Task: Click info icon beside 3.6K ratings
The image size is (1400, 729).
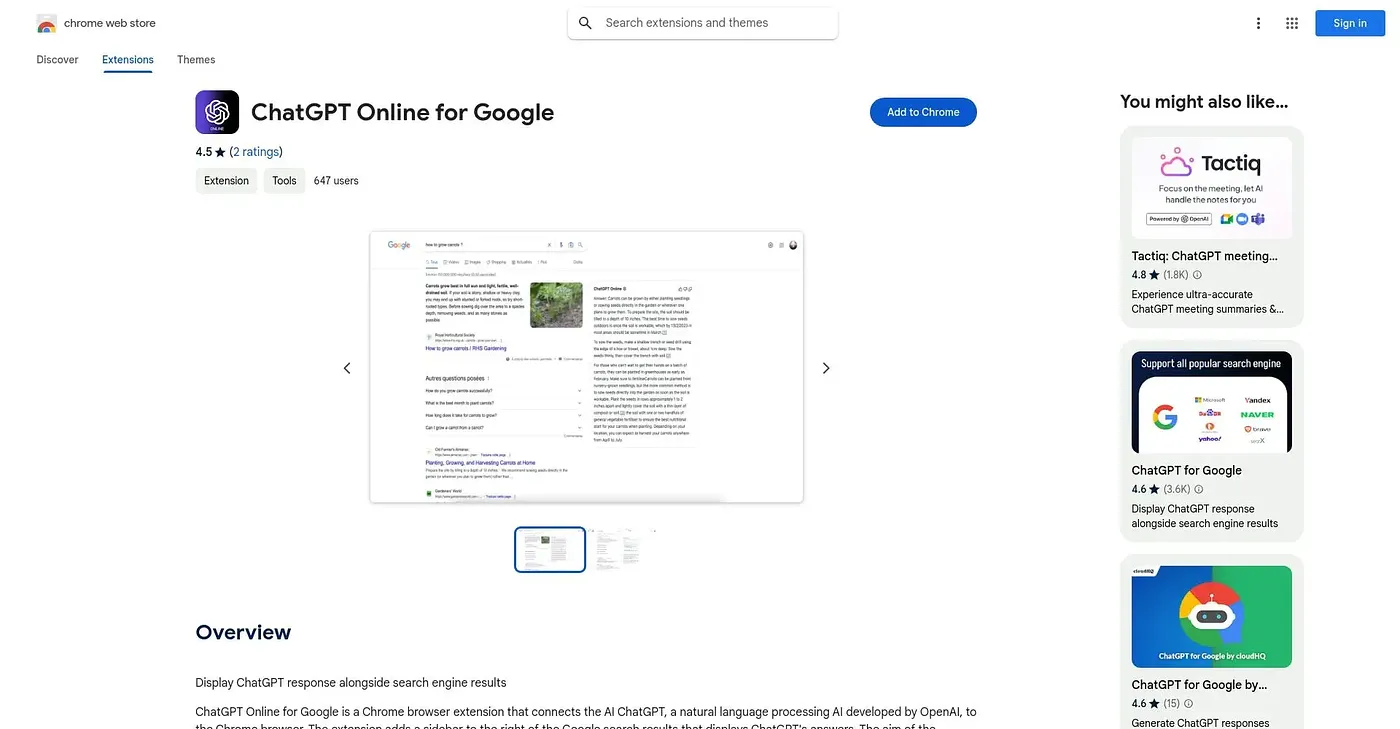Action: coord(1198,490)
